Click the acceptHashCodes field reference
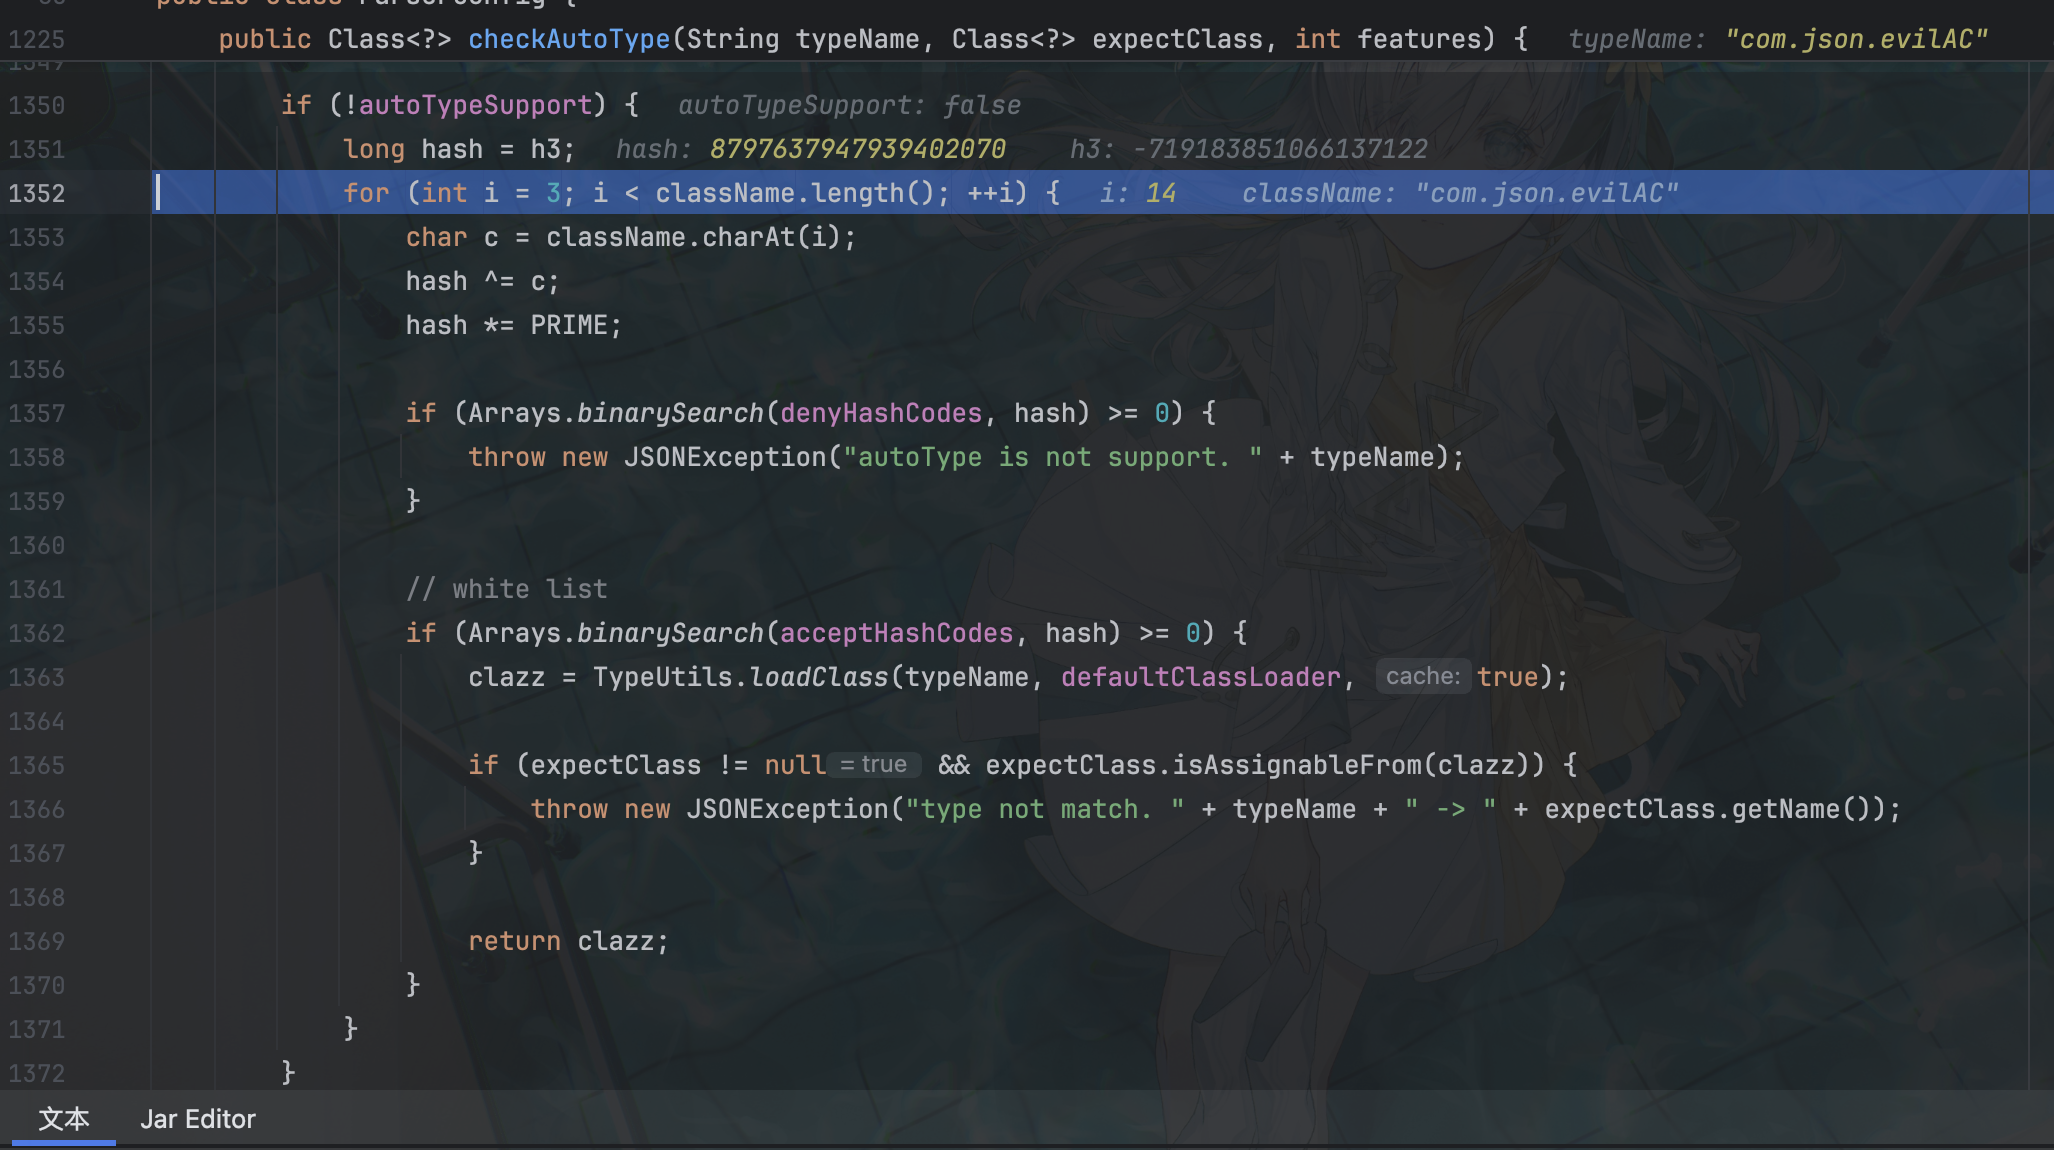This screenshot has height=1150, width=2054. point(896,633)
